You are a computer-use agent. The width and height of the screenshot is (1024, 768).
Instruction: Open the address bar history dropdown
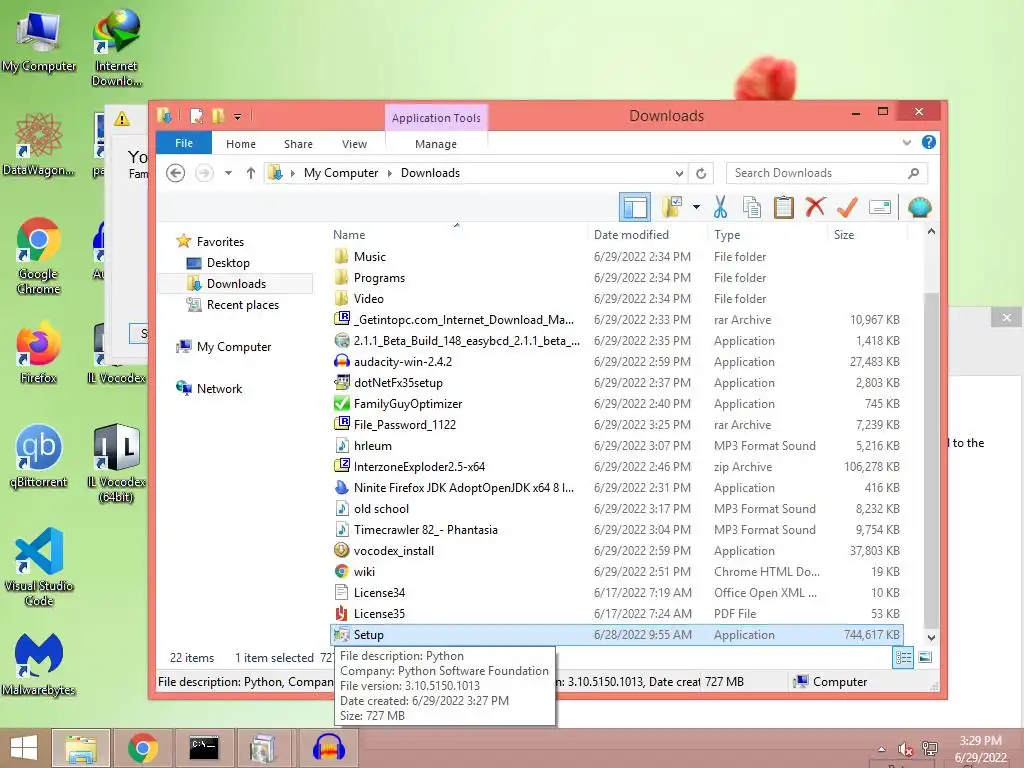pyautogui.click(x=679, y=173)
